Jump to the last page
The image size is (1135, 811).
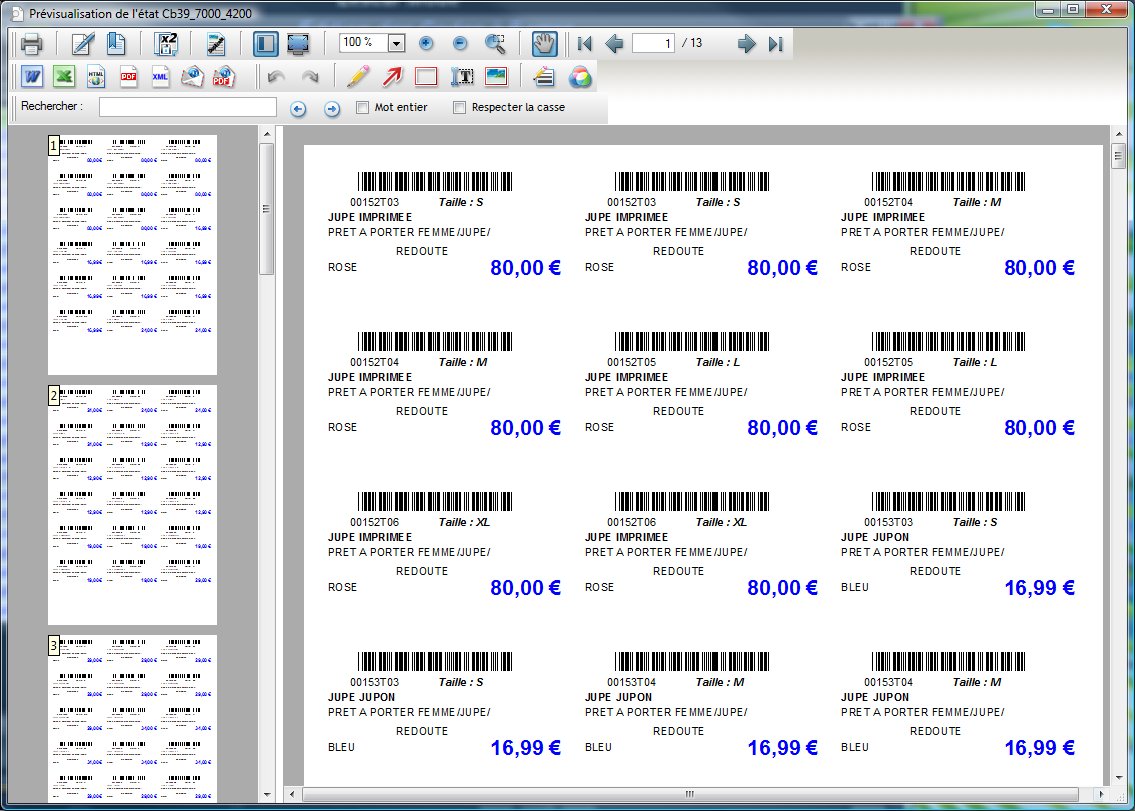pos(776,44)
